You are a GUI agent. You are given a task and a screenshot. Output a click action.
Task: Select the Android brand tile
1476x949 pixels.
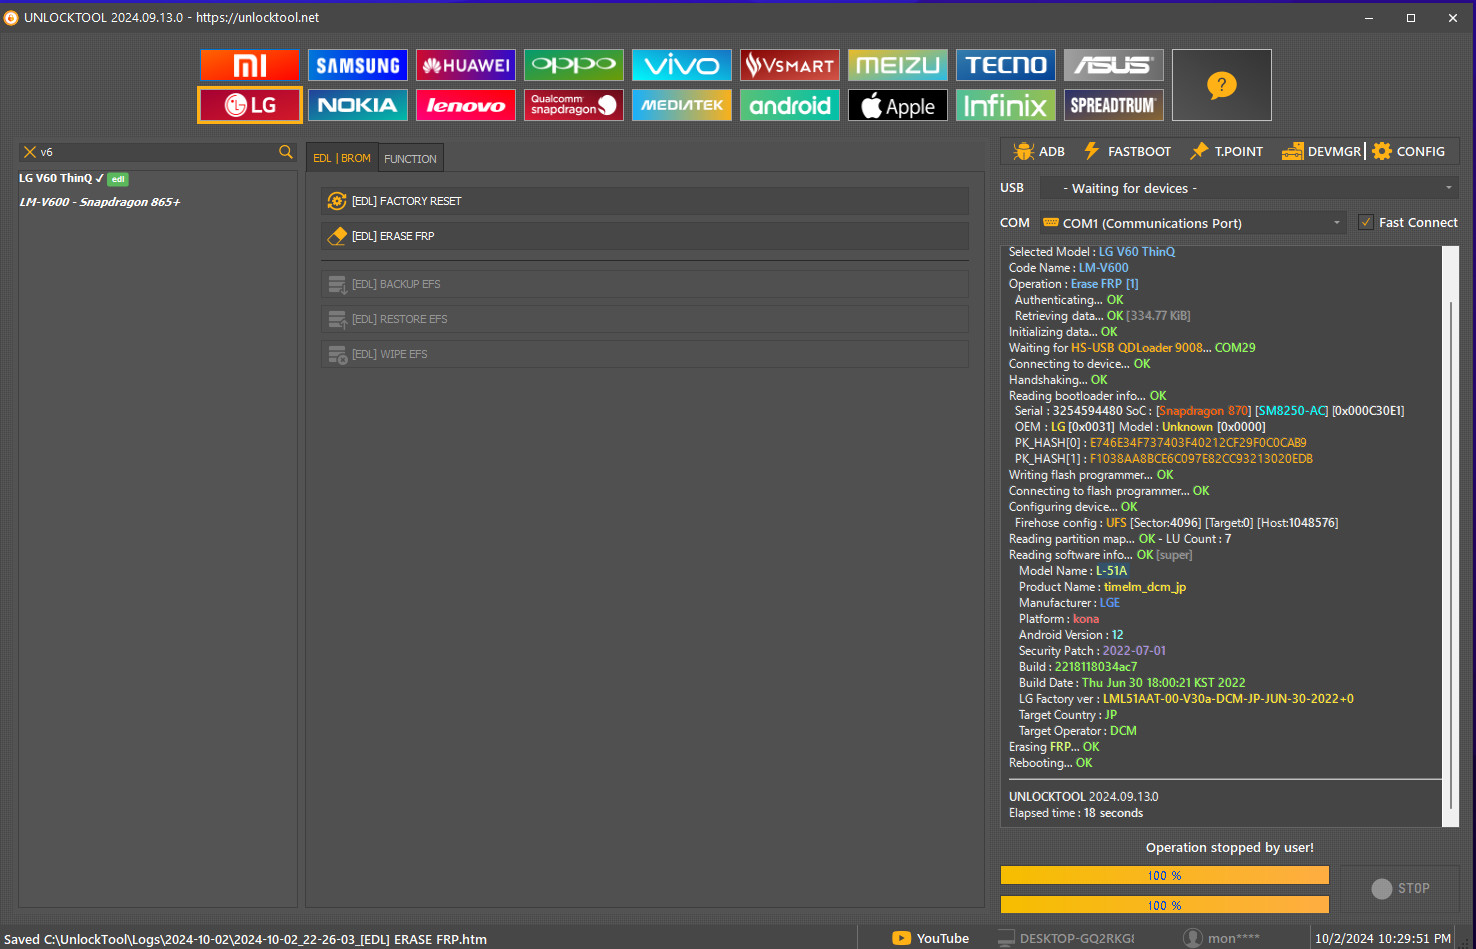(x=790, y=105)
